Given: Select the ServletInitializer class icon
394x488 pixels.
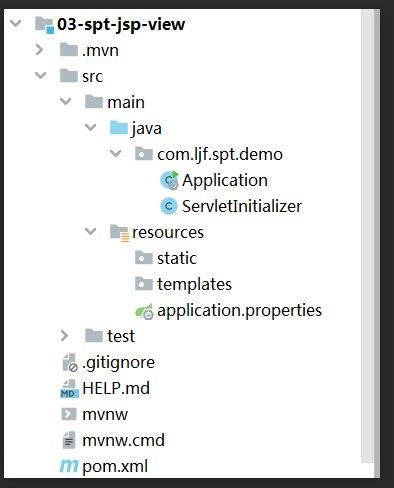Looking at the screenshot, I should pyautogui.click(x=169, y=206).
